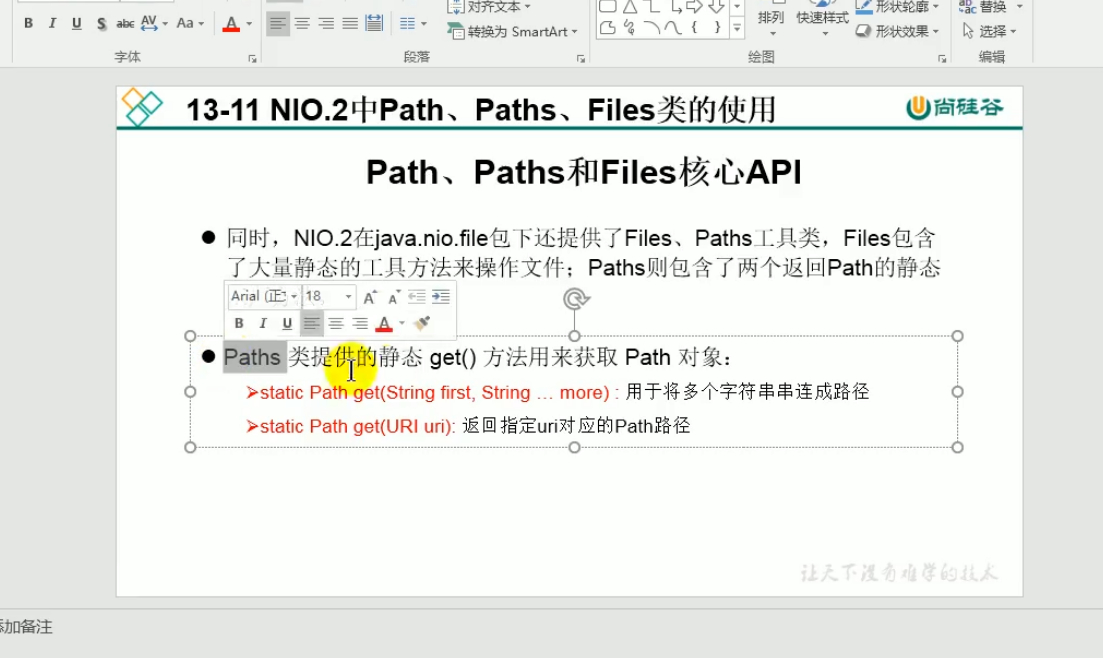Viewport: 1103px width, 658px height.
Task: Select the elbow connector shape
Action: 651,7
